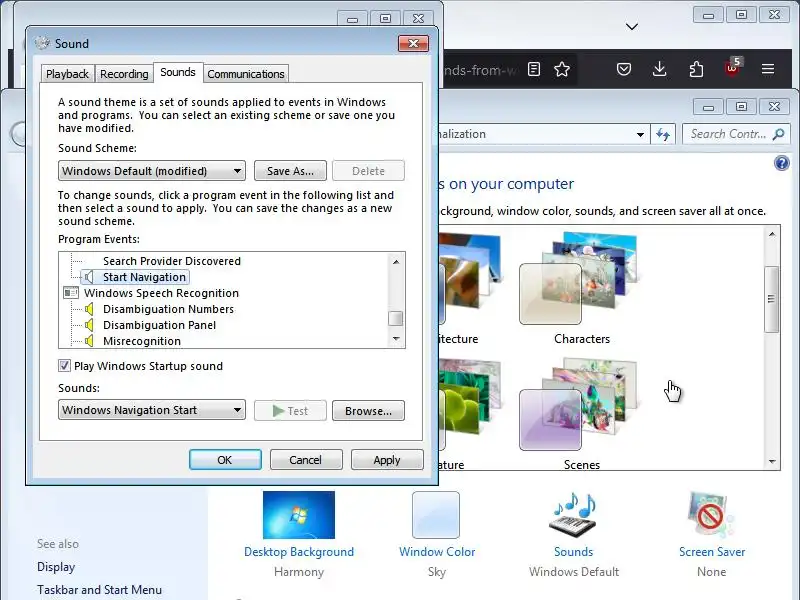Open Firefox reader view icon
Image resolution: width=800 pixels, height=600 pixels.
coord(534,69)
